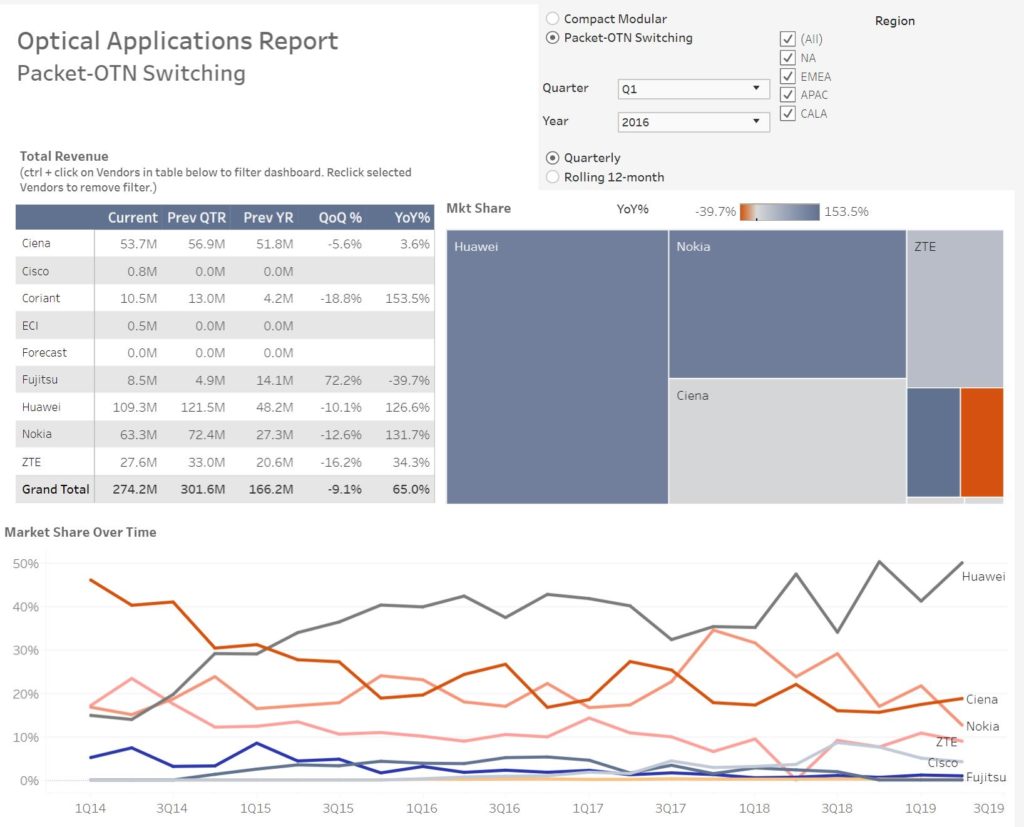Toggle the APAC region checkbox

pos(788,95)
